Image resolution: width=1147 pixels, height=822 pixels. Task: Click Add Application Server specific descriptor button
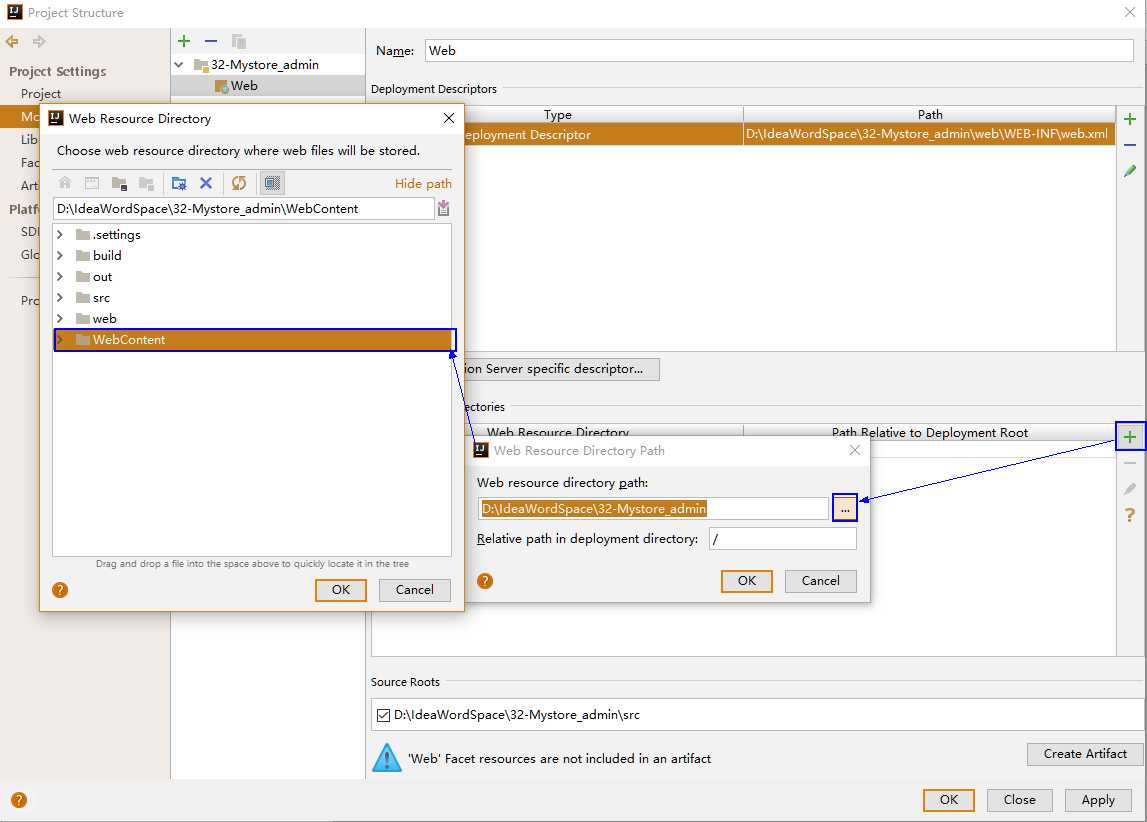[562, 369]
